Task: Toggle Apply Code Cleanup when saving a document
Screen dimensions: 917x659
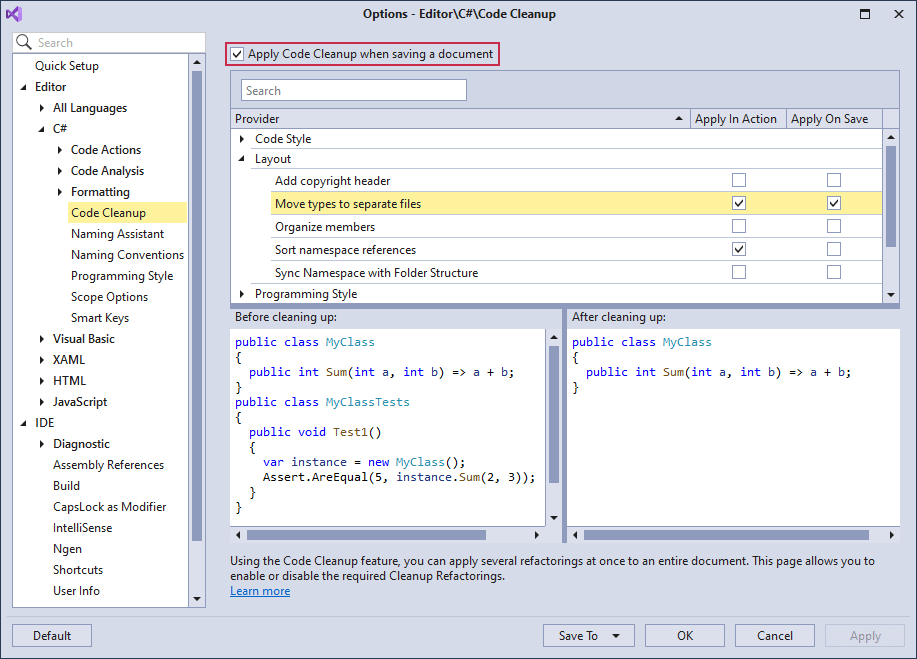Action: [x=237, y=54]
